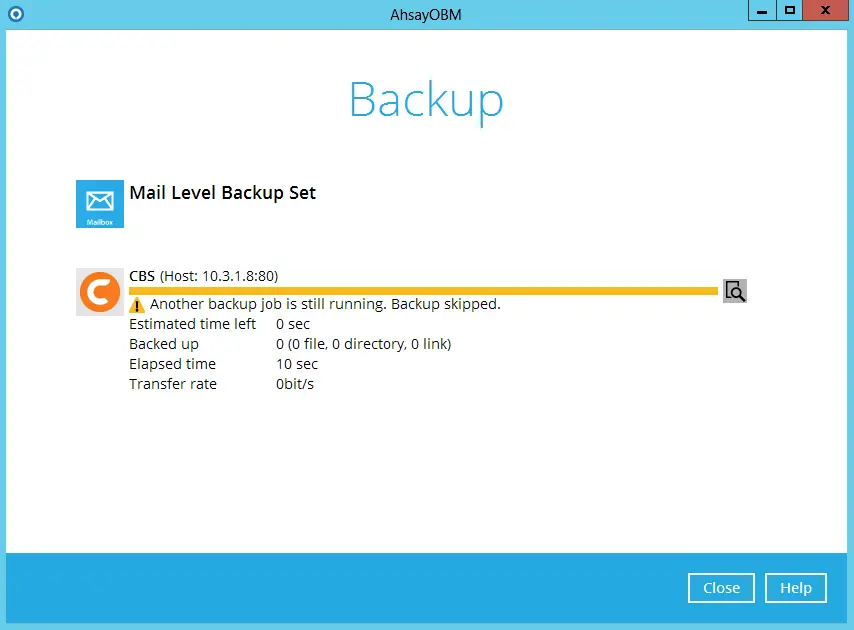
Task: Select the orange CBS destination icon
Action: tap(99, 293)
